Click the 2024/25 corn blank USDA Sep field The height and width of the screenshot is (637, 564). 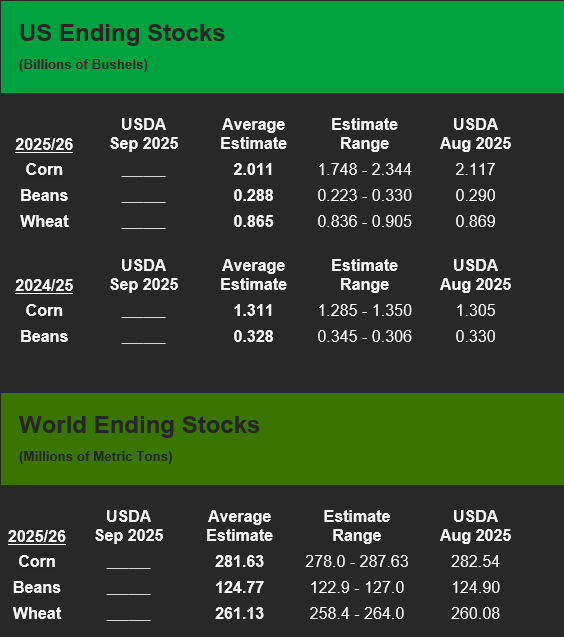144,311
